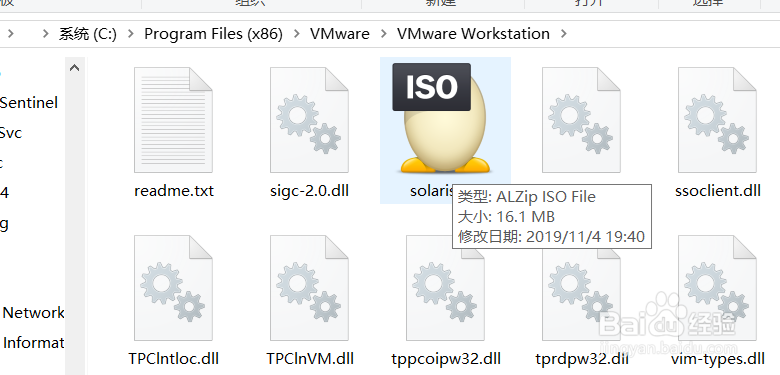
Task: Expand the chevron after VMware Workstation breadcrumb
Action: pyautogui.click(x=564, y=34)
